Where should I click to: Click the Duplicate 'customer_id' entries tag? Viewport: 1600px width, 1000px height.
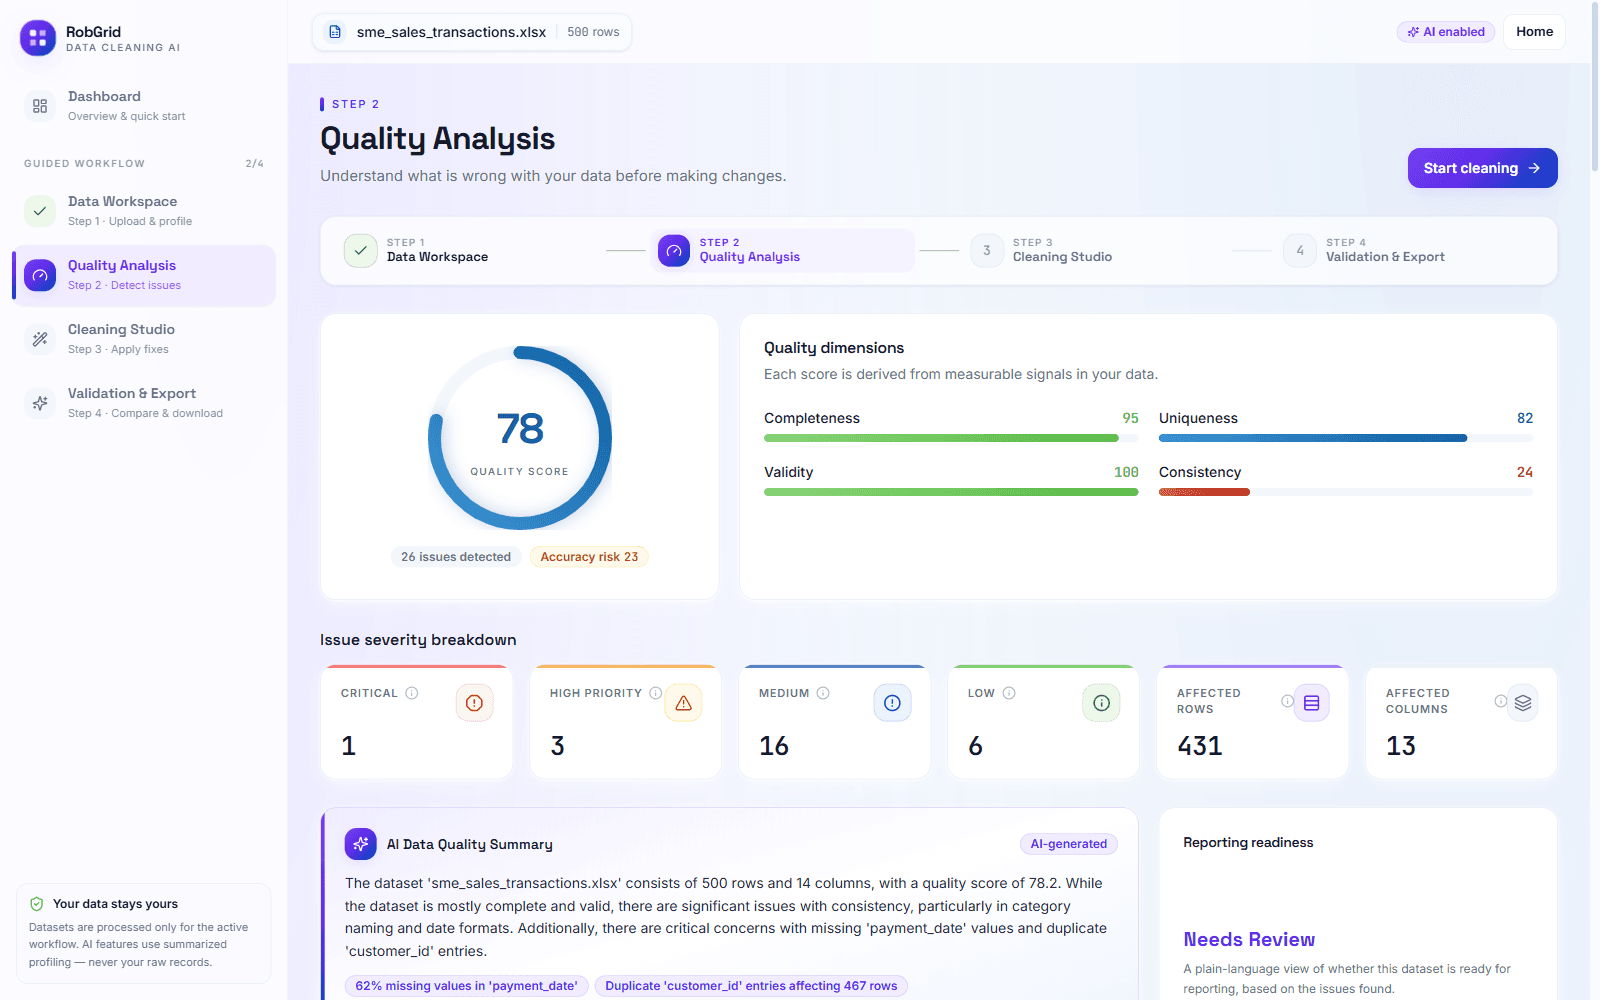(x=751, y=986)
